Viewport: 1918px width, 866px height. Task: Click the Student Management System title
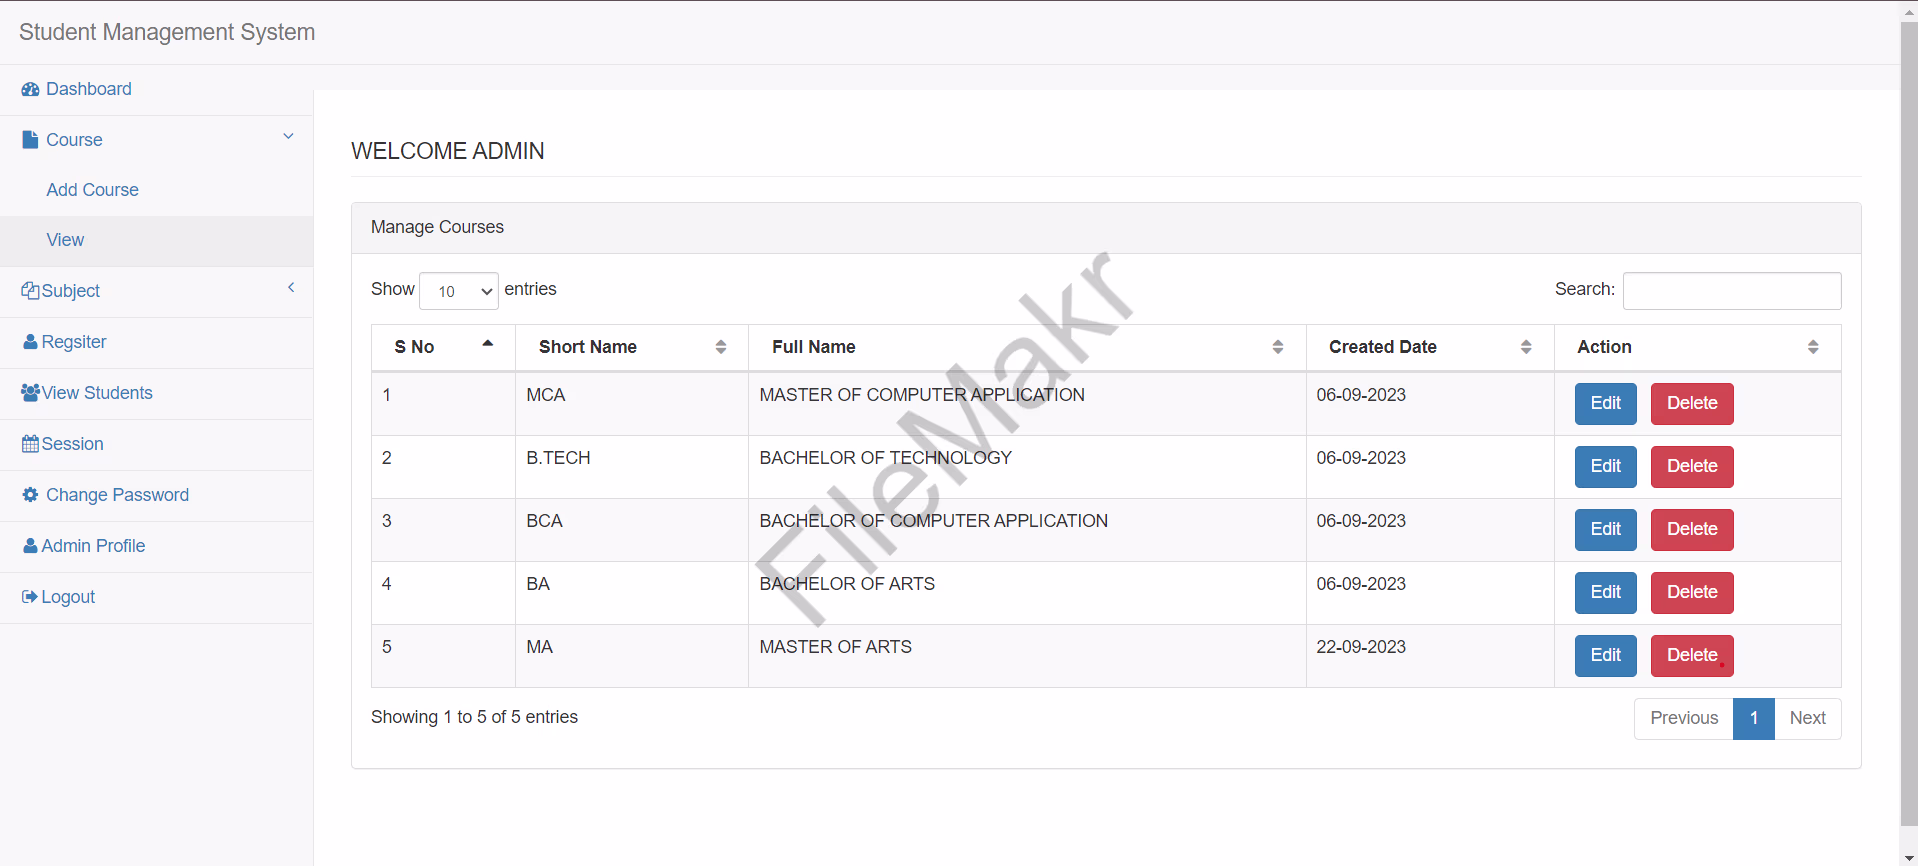click(167, 32)
